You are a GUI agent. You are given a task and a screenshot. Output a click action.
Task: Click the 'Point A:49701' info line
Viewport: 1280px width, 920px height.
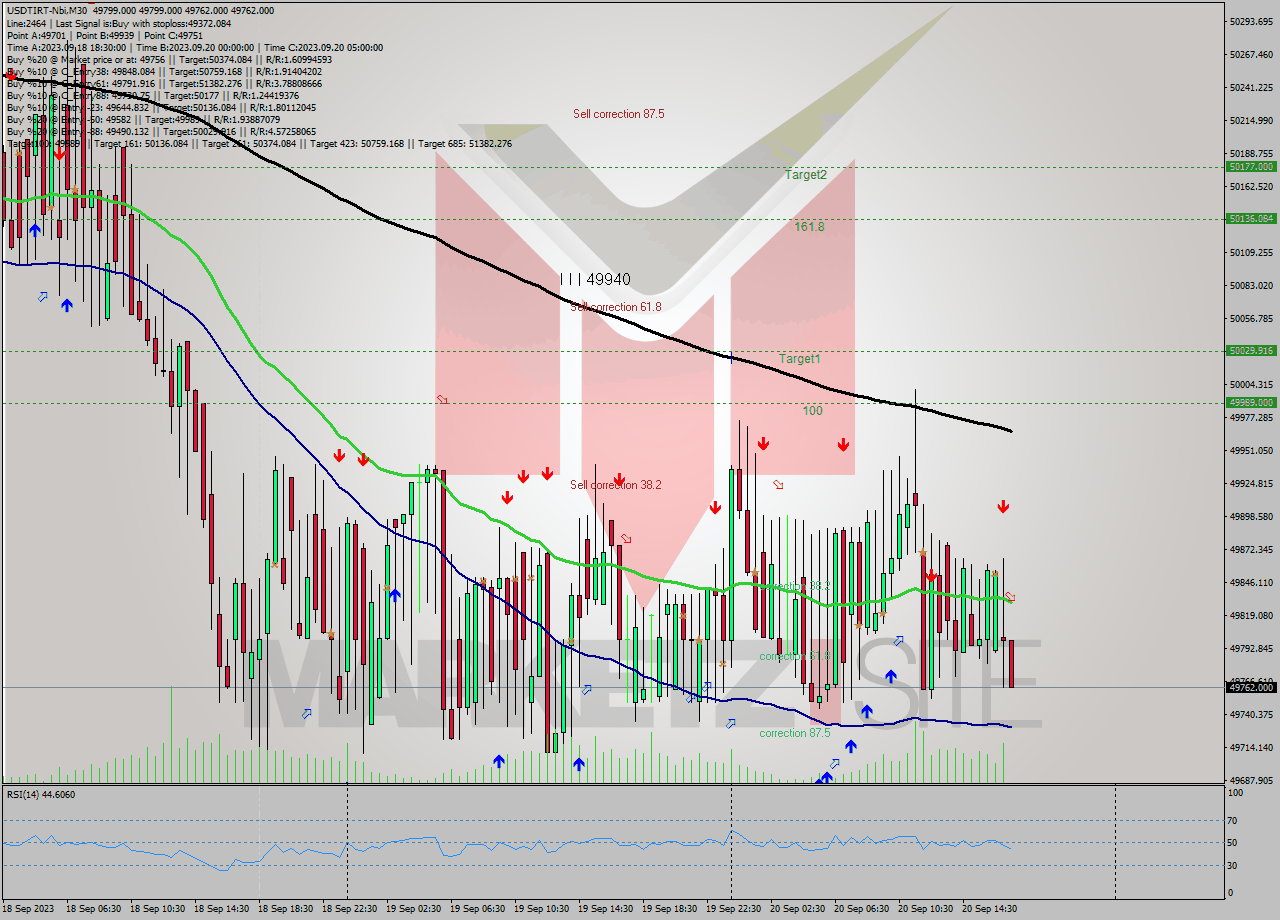(x=104, y=35)
